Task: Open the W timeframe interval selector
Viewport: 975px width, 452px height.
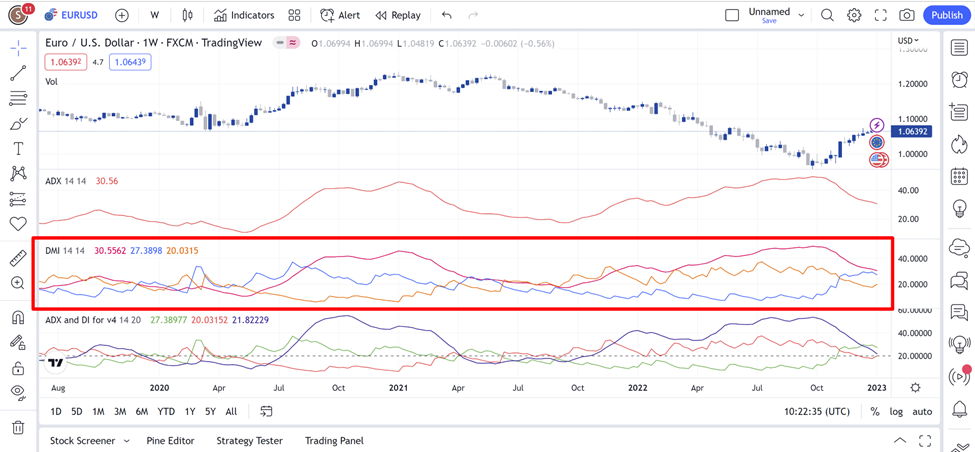Action: (155, 15)
